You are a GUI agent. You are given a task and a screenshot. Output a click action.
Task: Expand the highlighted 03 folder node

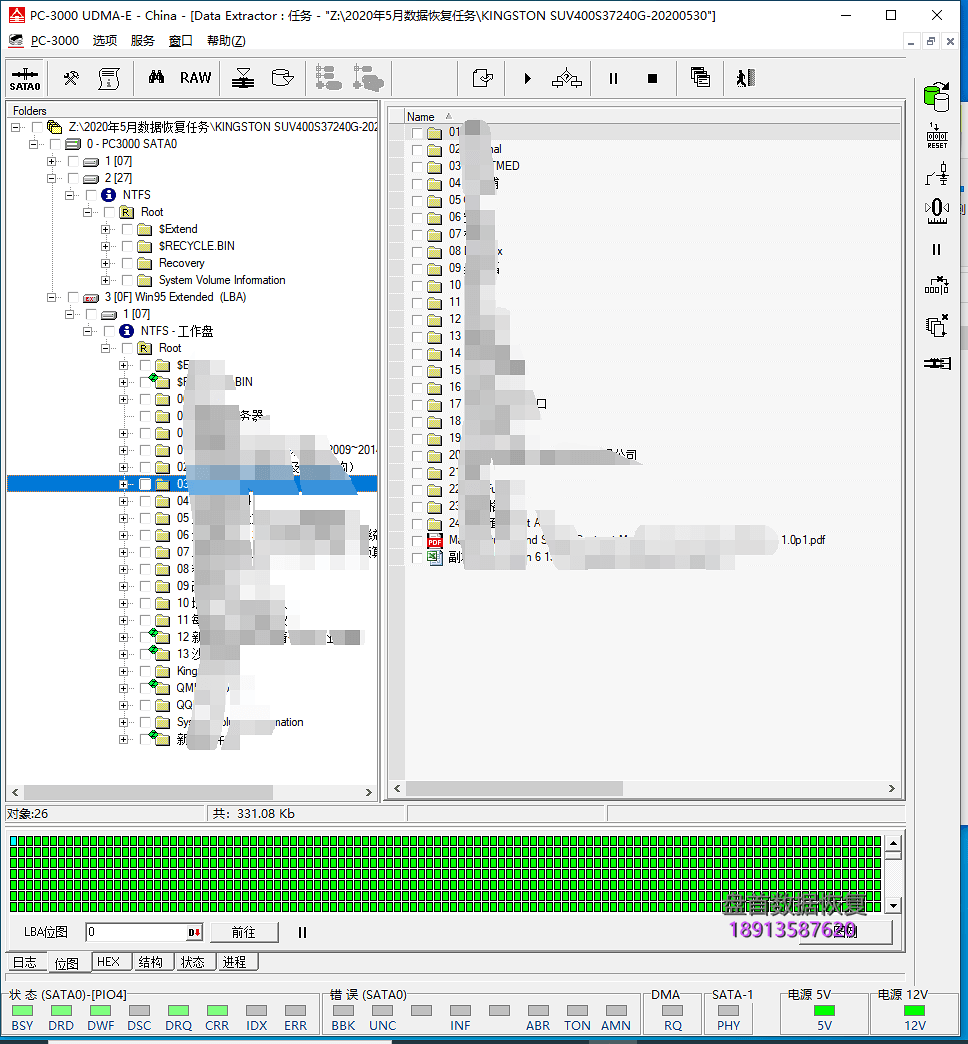click(123, 484)
